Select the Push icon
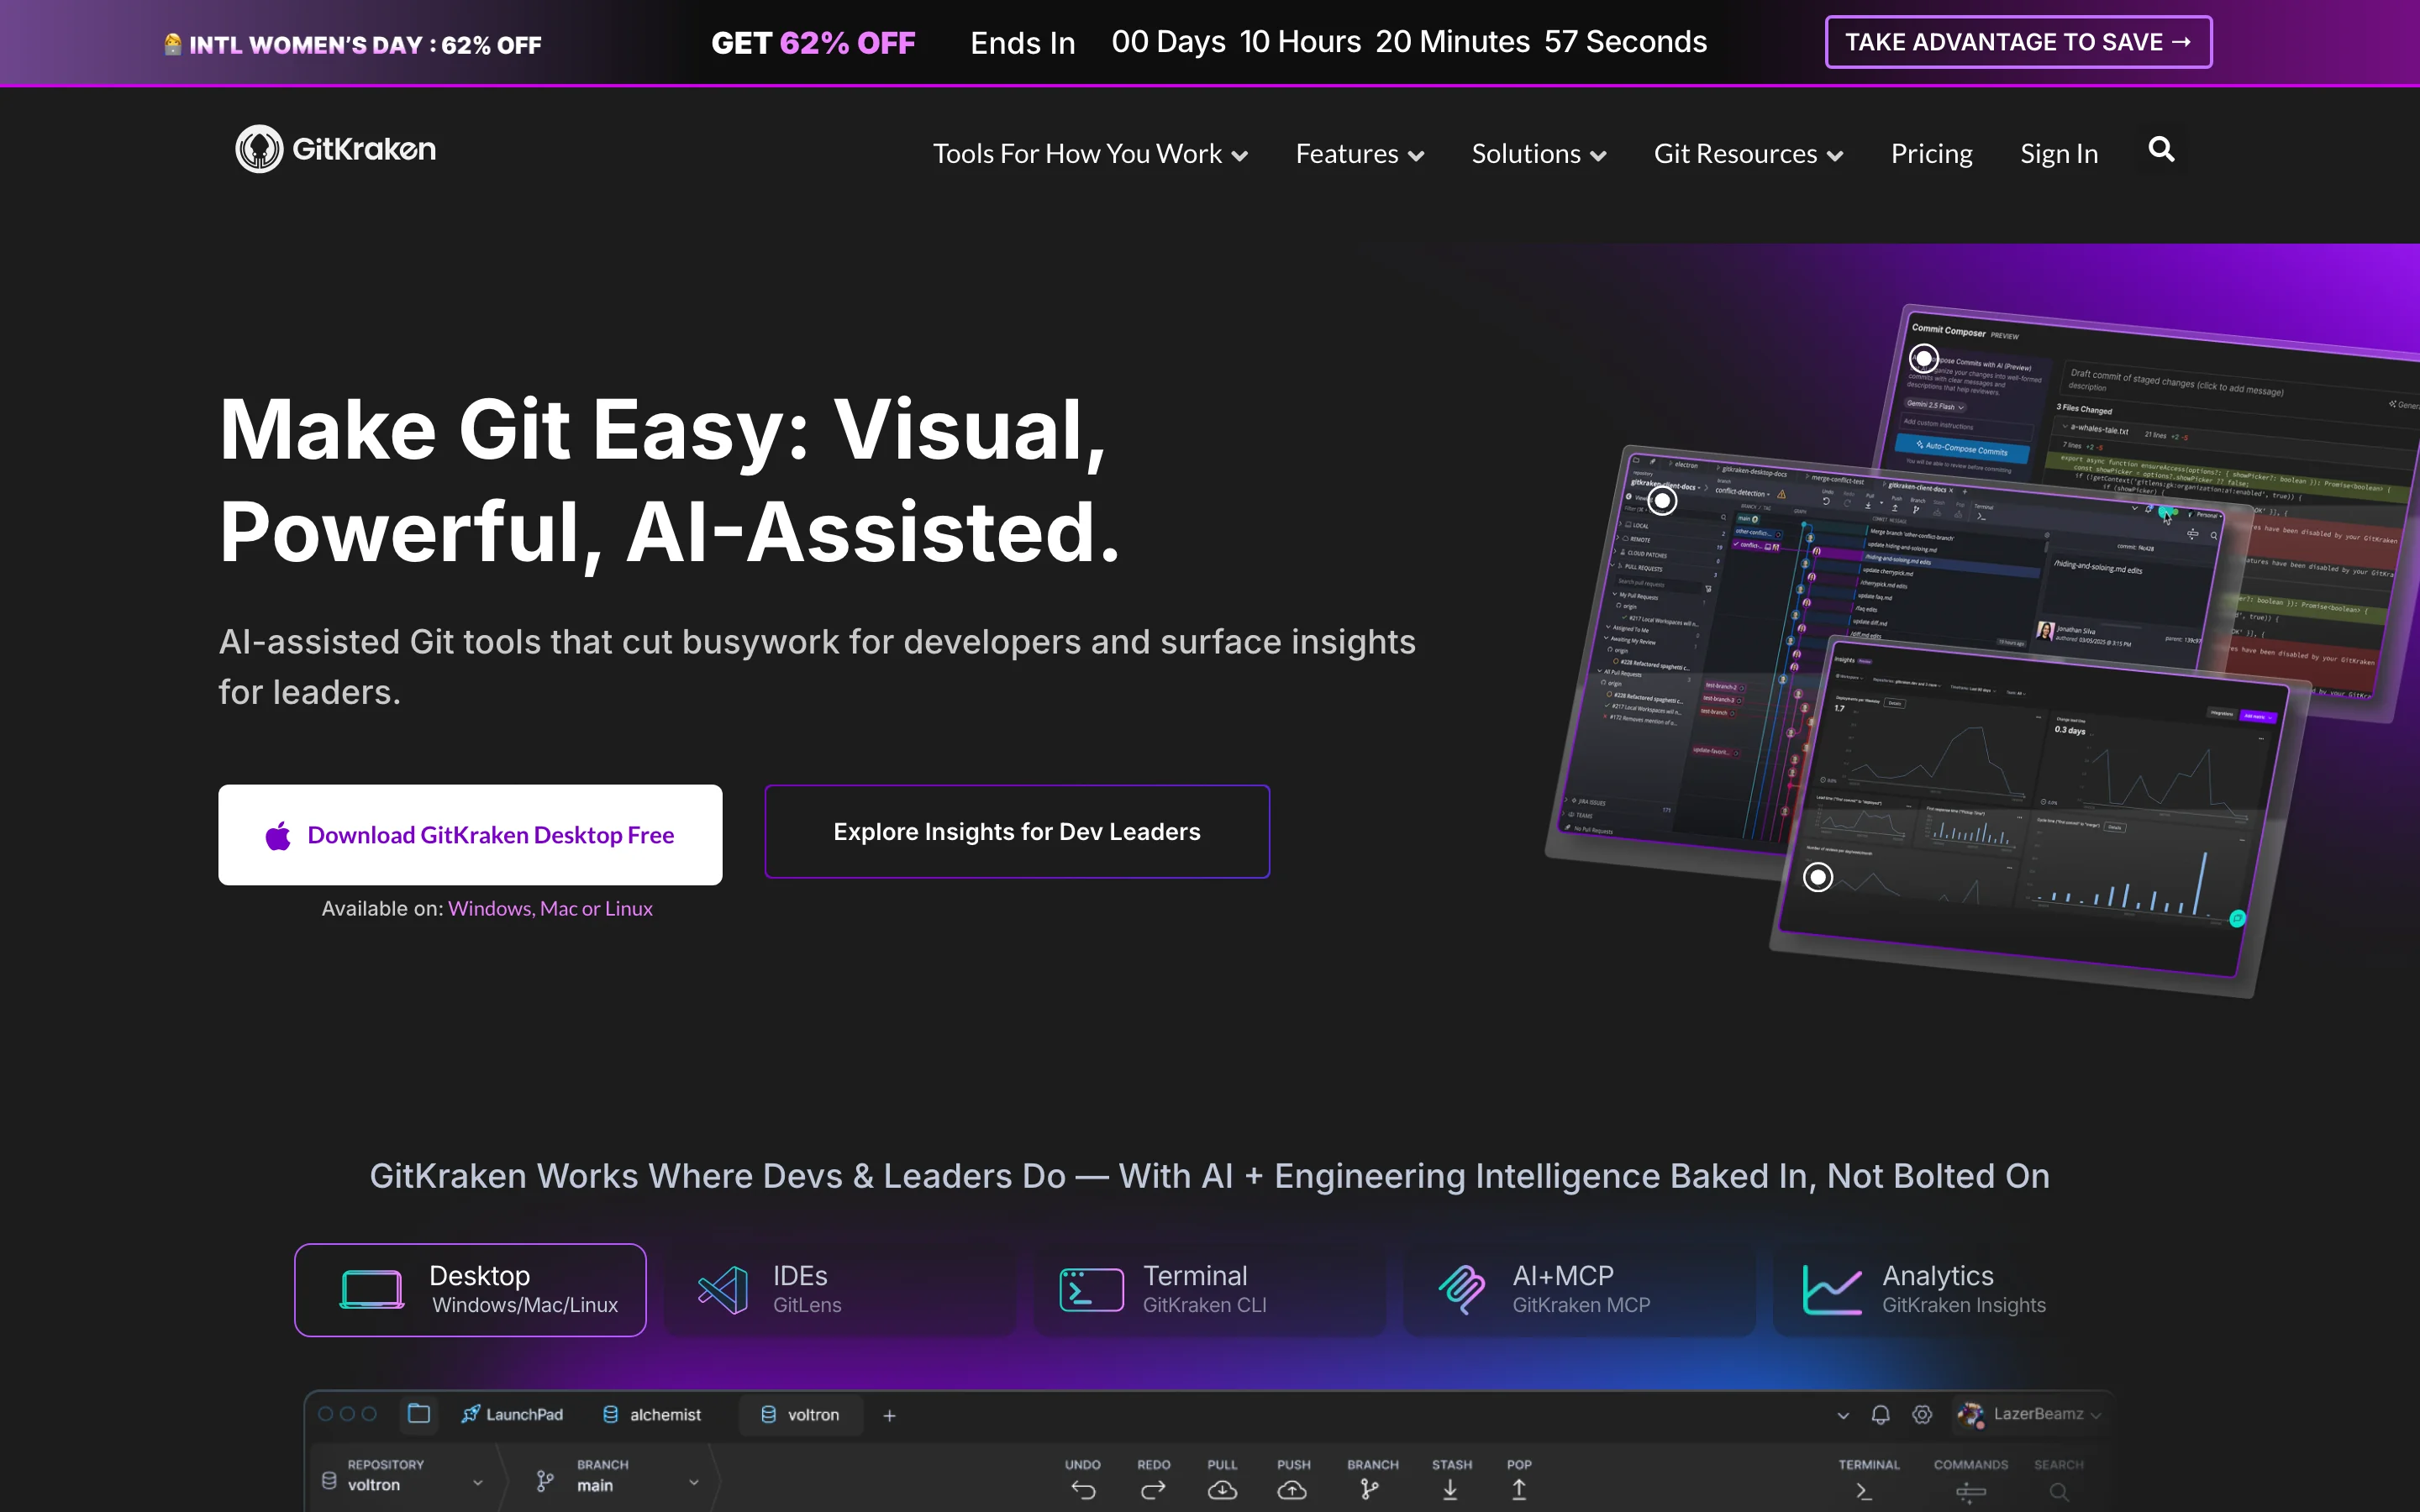Viewport: 2420px width, 1512px height. [x=1293, y=1489]
